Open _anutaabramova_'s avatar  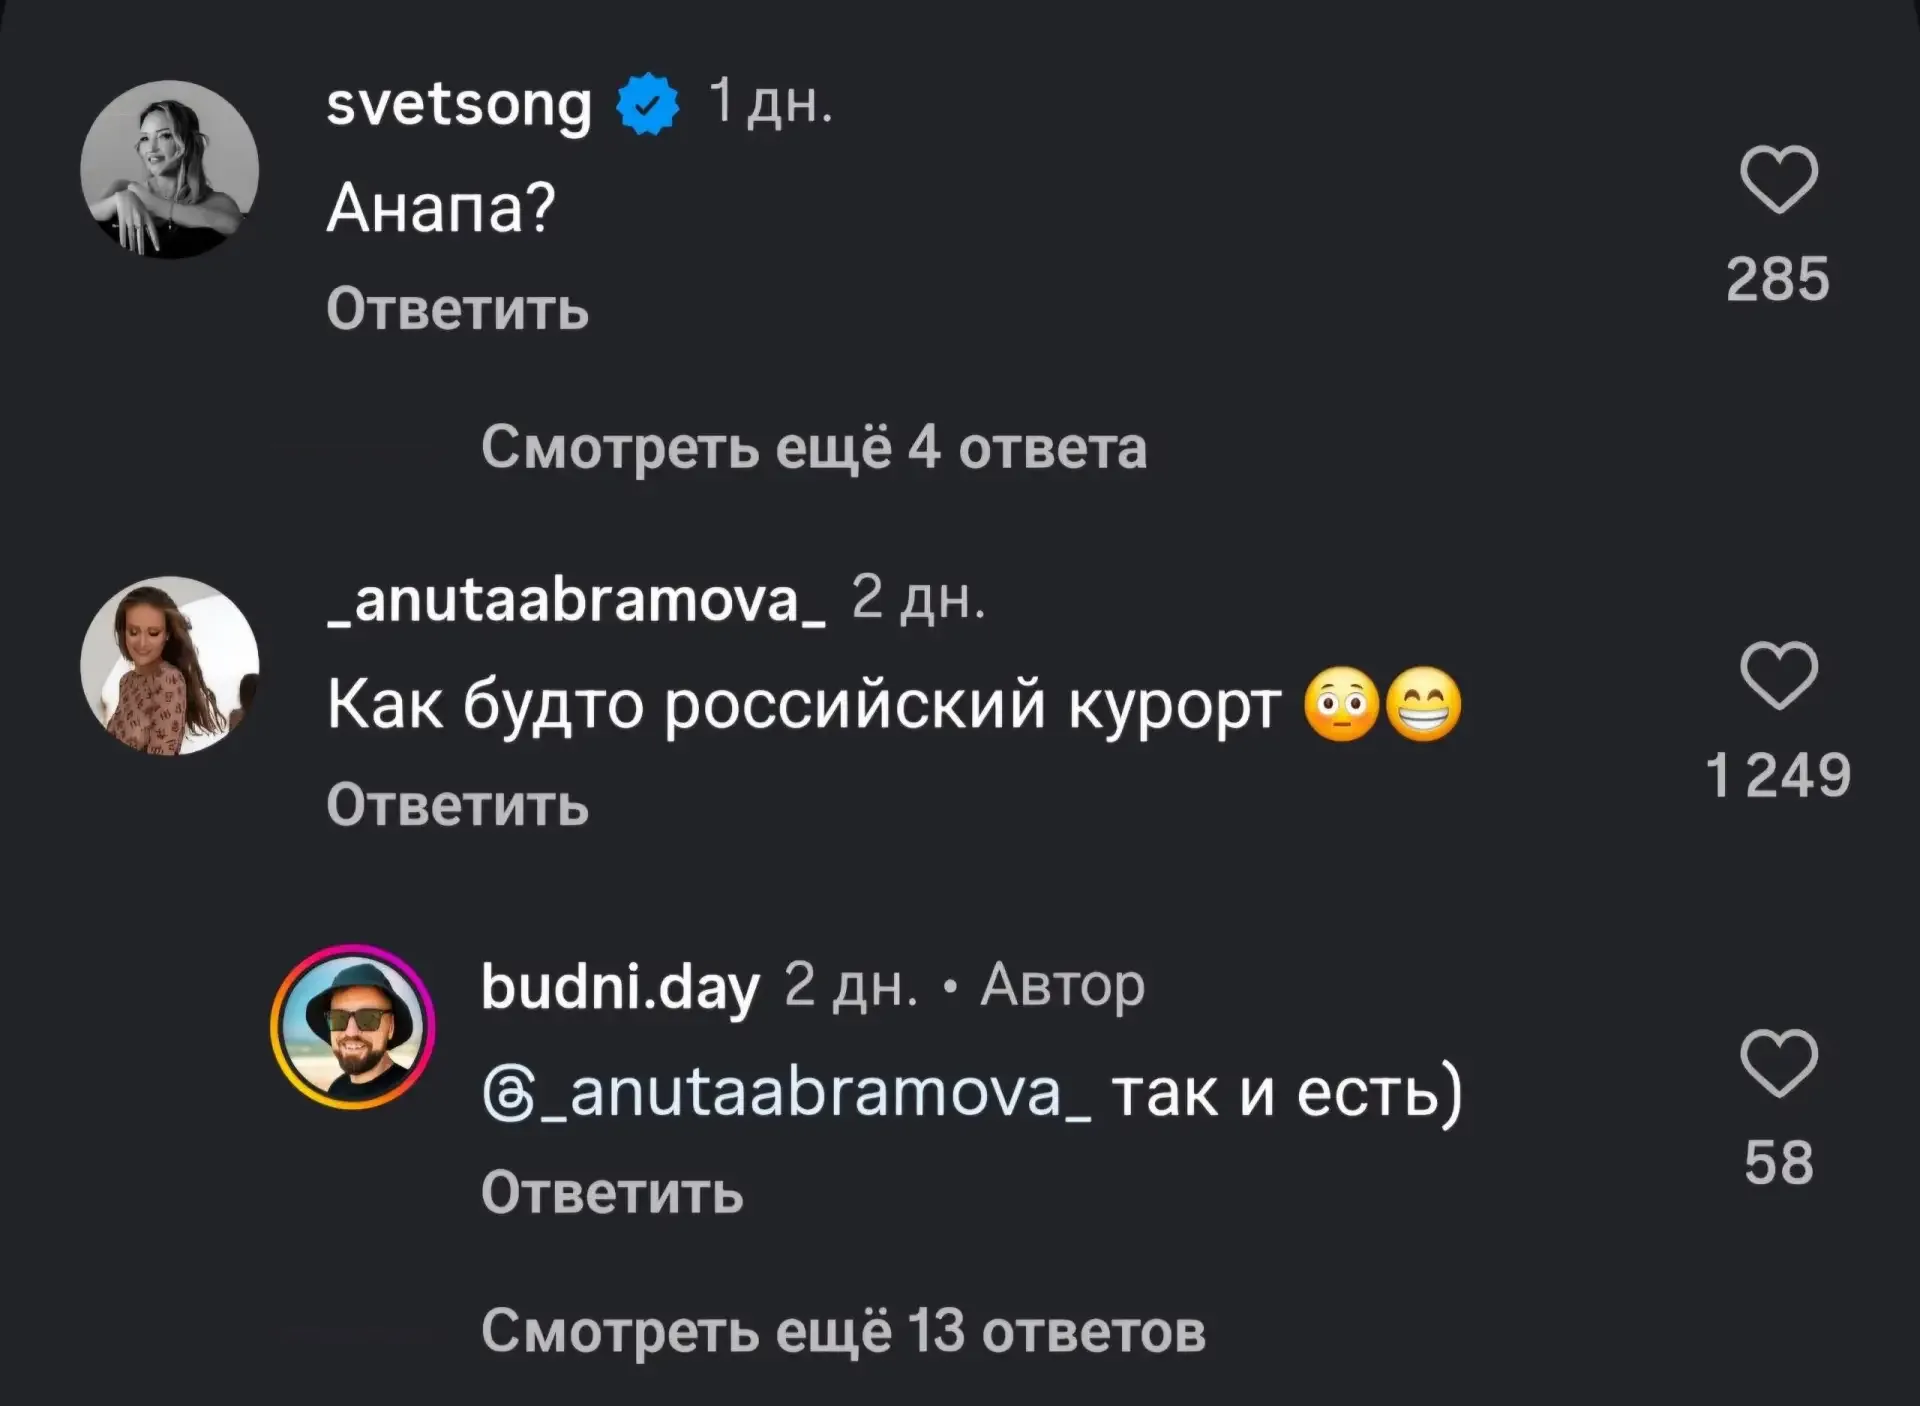(169, 665)
